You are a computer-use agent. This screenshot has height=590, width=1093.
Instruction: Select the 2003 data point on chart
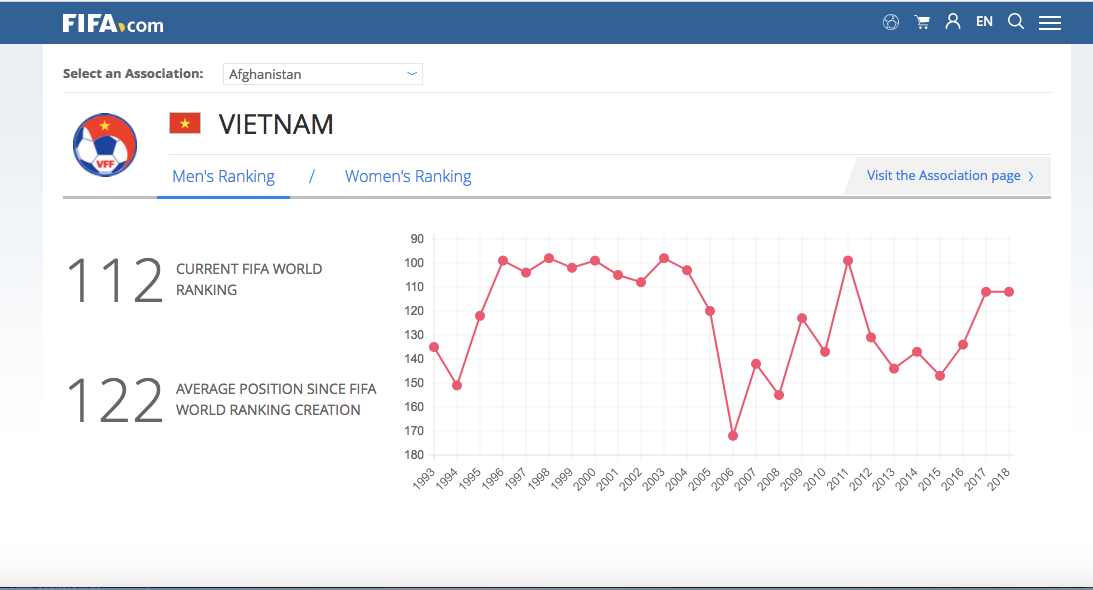664,259
